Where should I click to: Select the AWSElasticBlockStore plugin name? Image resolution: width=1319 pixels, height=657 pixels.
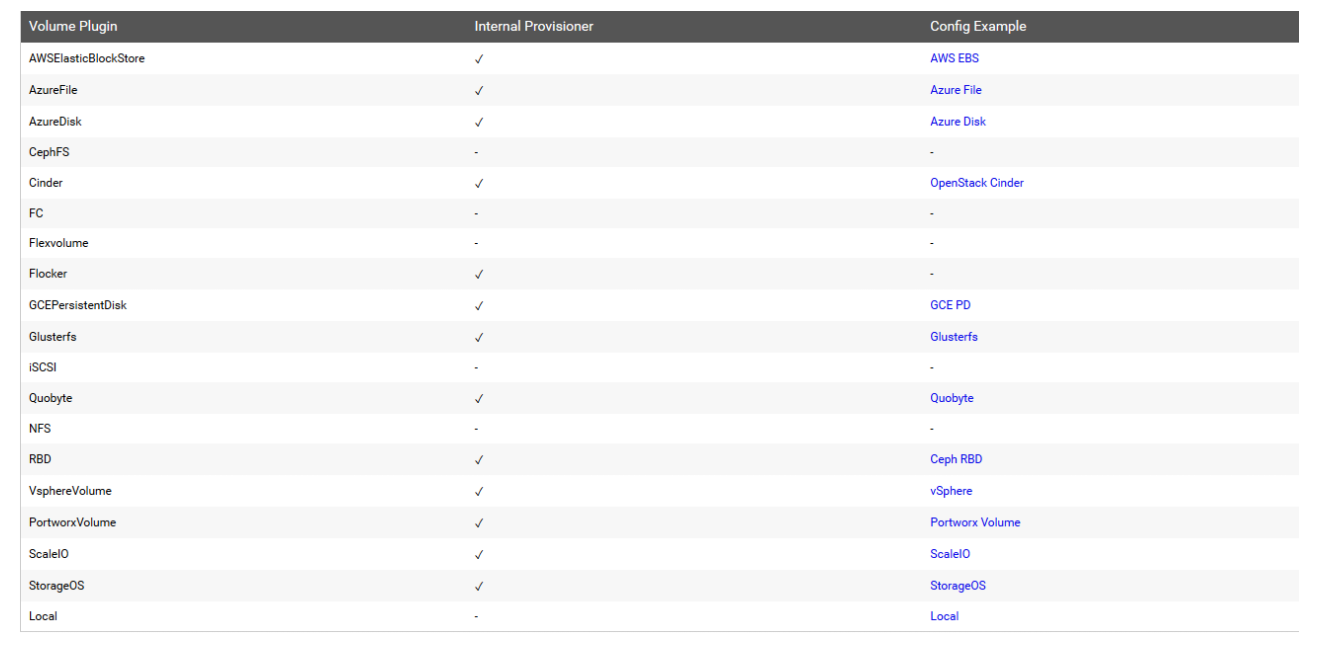click(87, 58)
